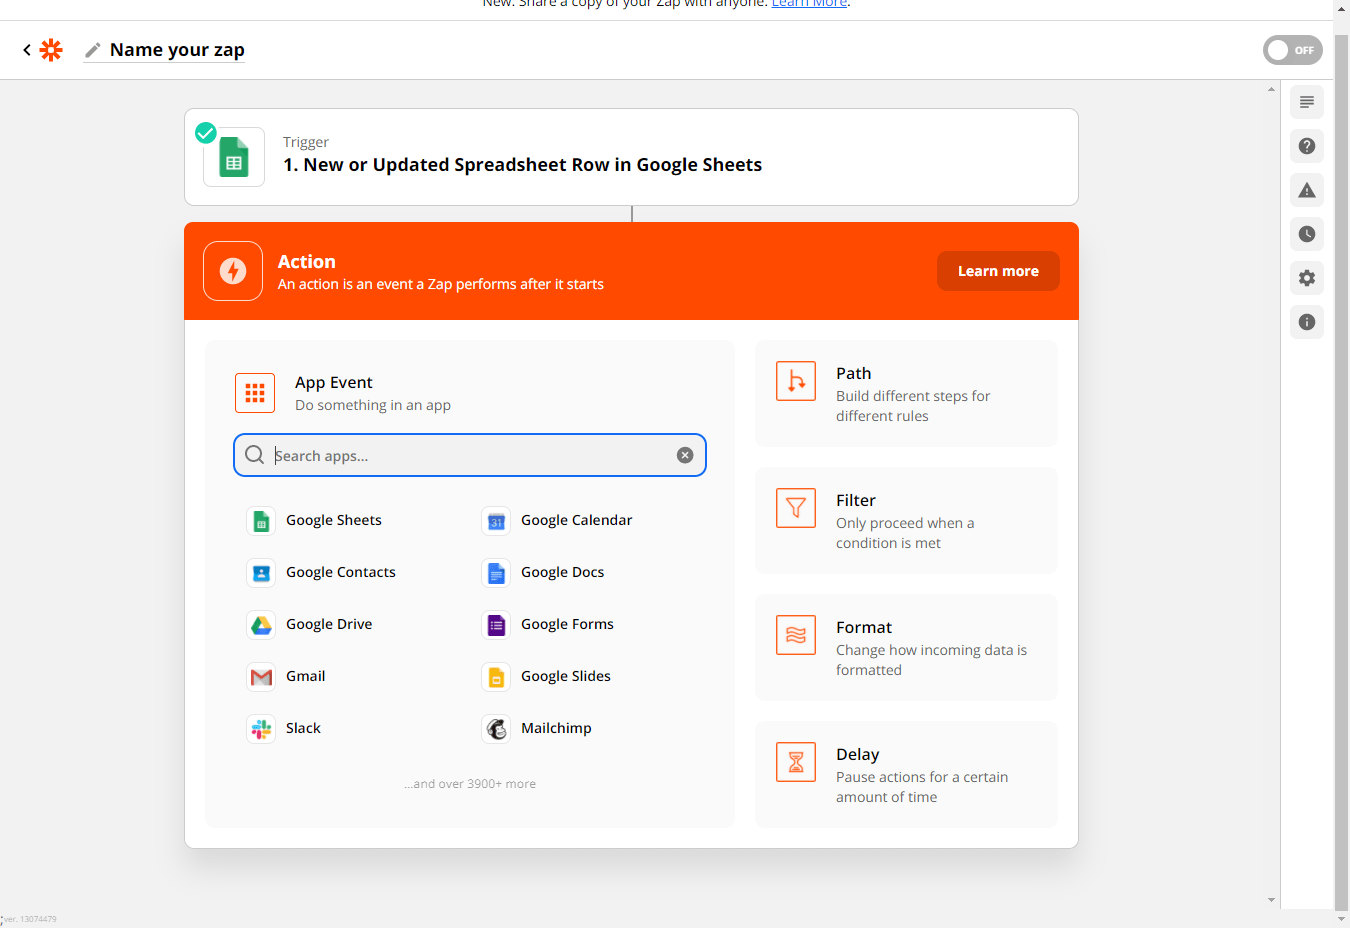The image size is (1350, 928).
Task: Click the Gmail envelope app icon
Action: click(x=261, y=676)
